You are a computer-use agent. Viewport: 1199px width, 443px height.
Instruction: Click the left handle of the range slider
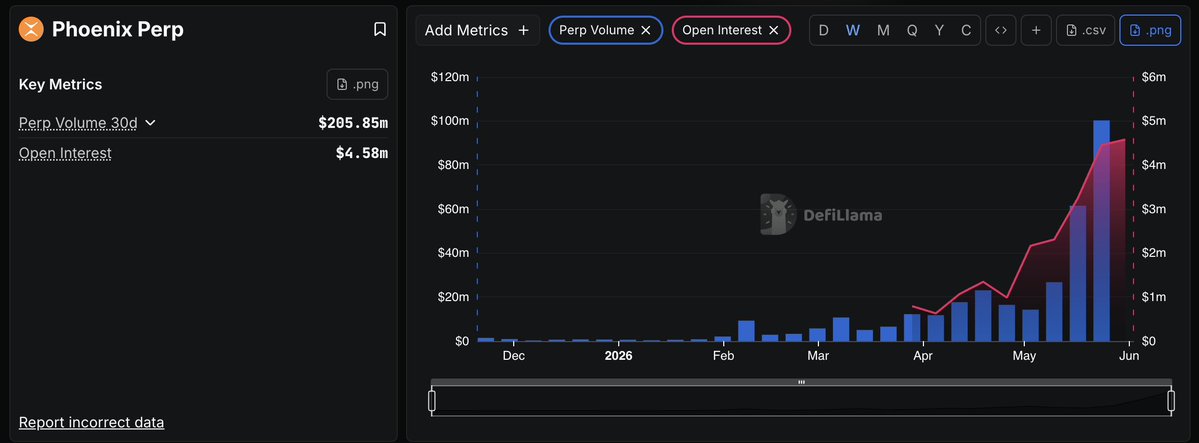431,401
